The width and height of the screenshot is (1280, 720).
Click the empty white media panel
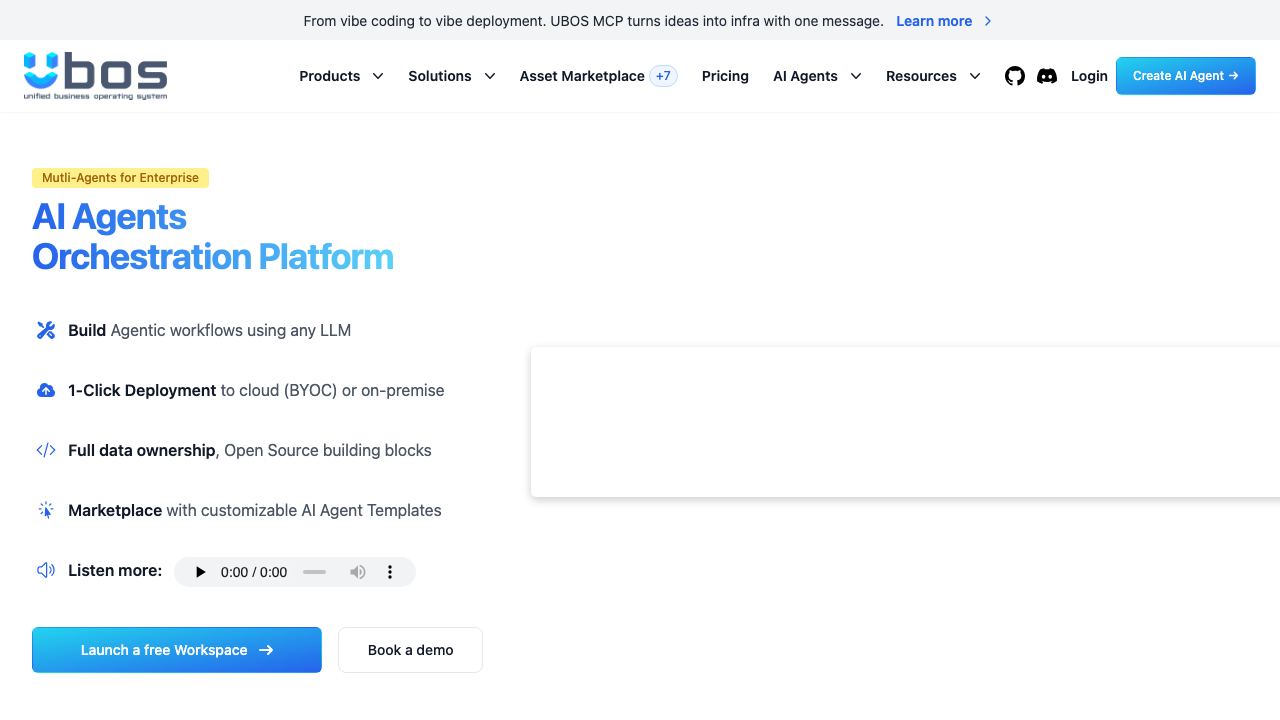(x=905, y=422)
